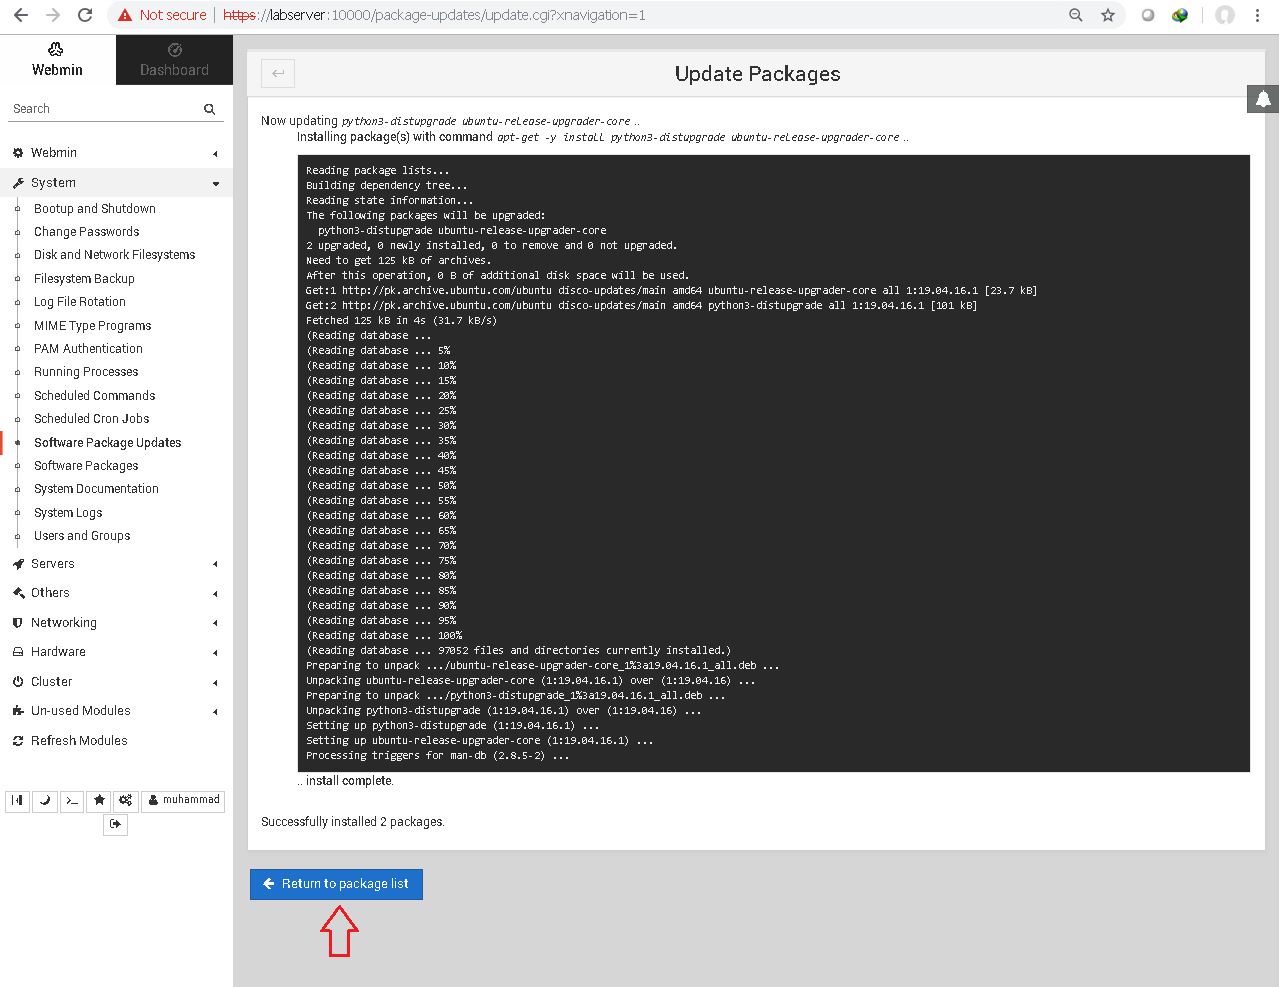Click the zoom magnifier icon in address bar
The image size is (1279, 987).
1076,15
